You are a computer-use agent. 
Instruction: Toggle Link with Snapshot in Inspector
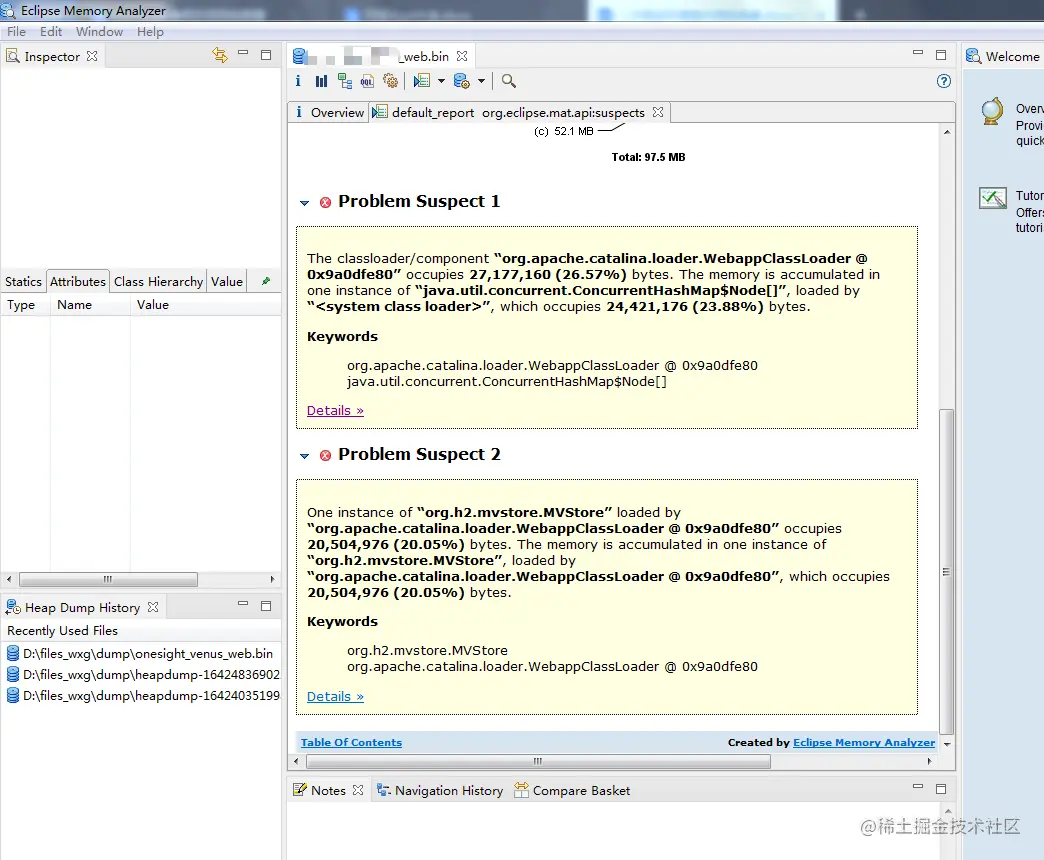coord(220,55)
